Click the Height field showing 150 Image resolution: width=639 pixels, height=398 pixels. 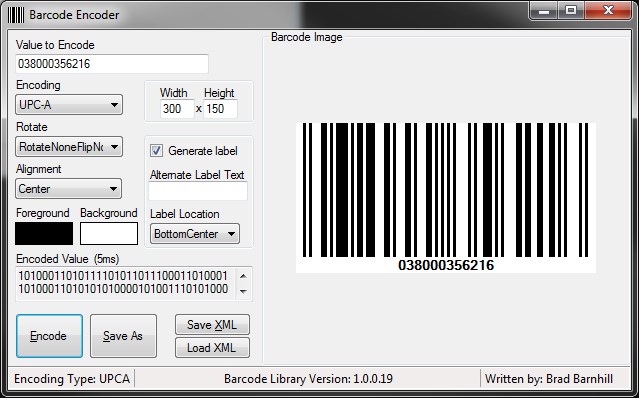[x=220, y=109]
